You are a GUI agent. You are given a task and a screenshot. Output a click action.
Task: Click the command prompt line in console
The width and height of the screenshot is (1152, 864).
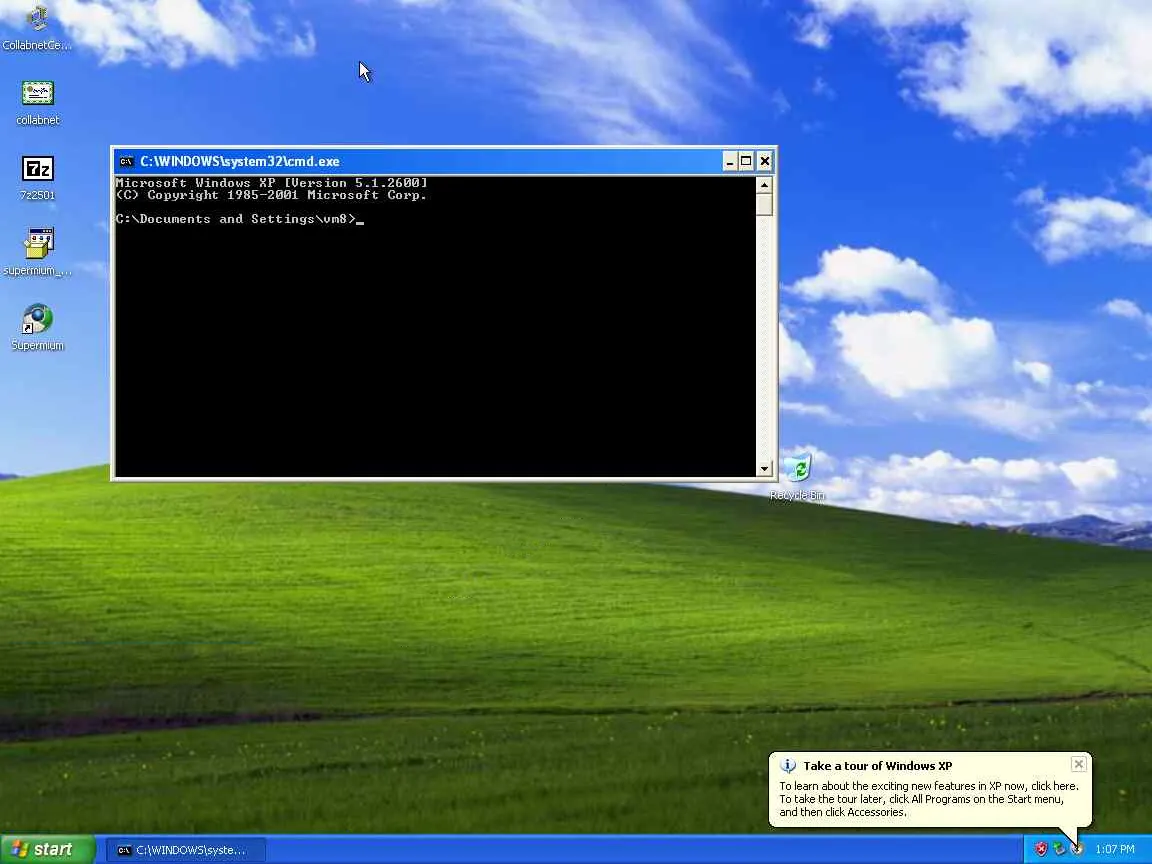click(240, 219)
